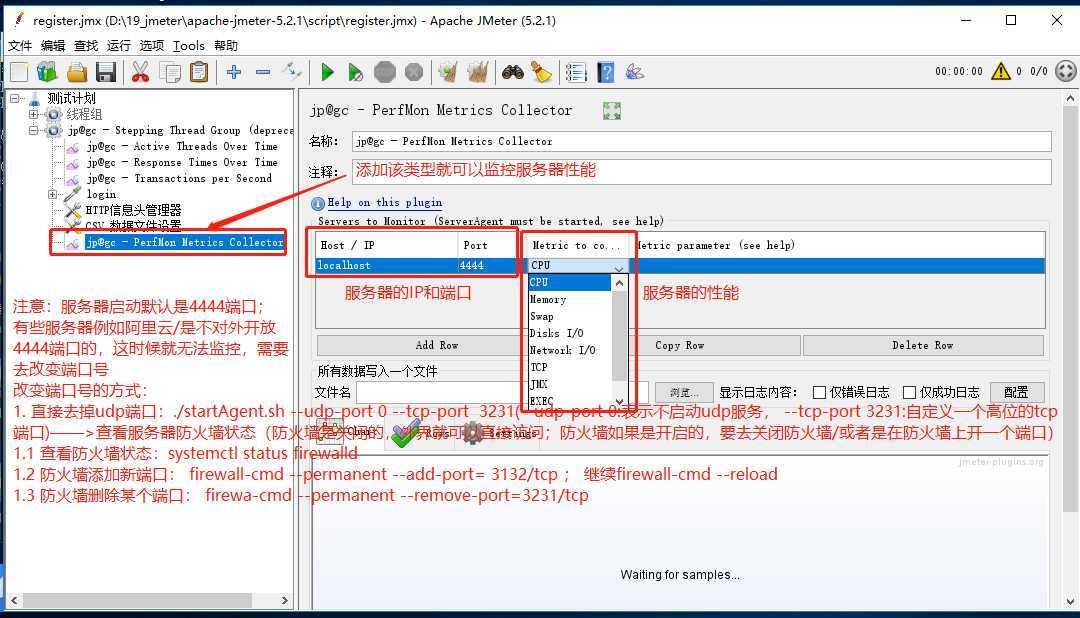Click the minus Collapse All icon
1080x618 pixels.
(x=263, y=72)
